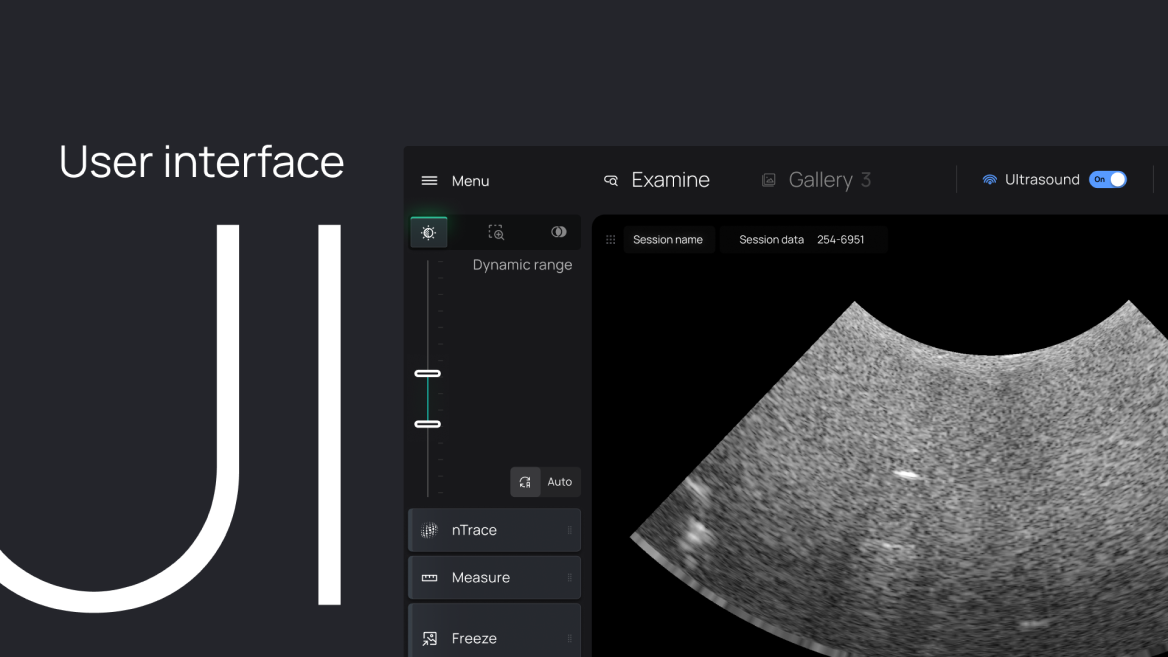
Task: Turn off the Ultrasound toggle
Action: 1108,179
